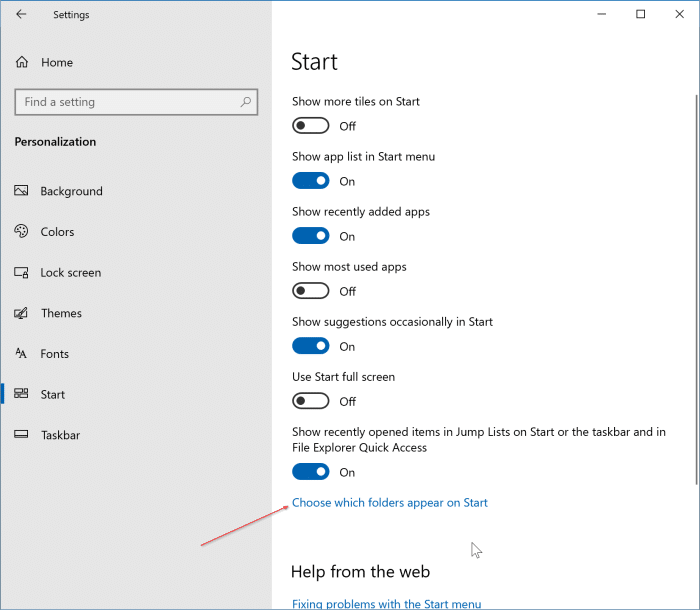Turn off Show app list in Start menu

pos(311,181)
